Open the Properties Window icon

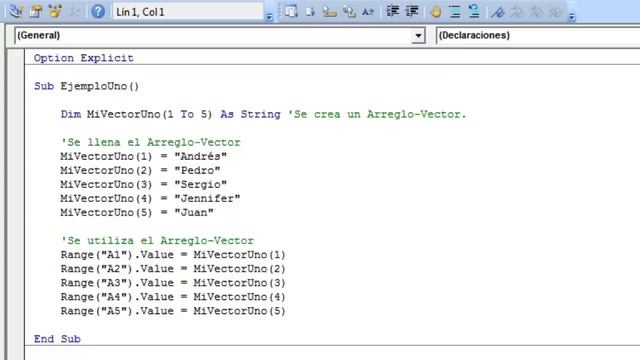[x=36, y=11]
